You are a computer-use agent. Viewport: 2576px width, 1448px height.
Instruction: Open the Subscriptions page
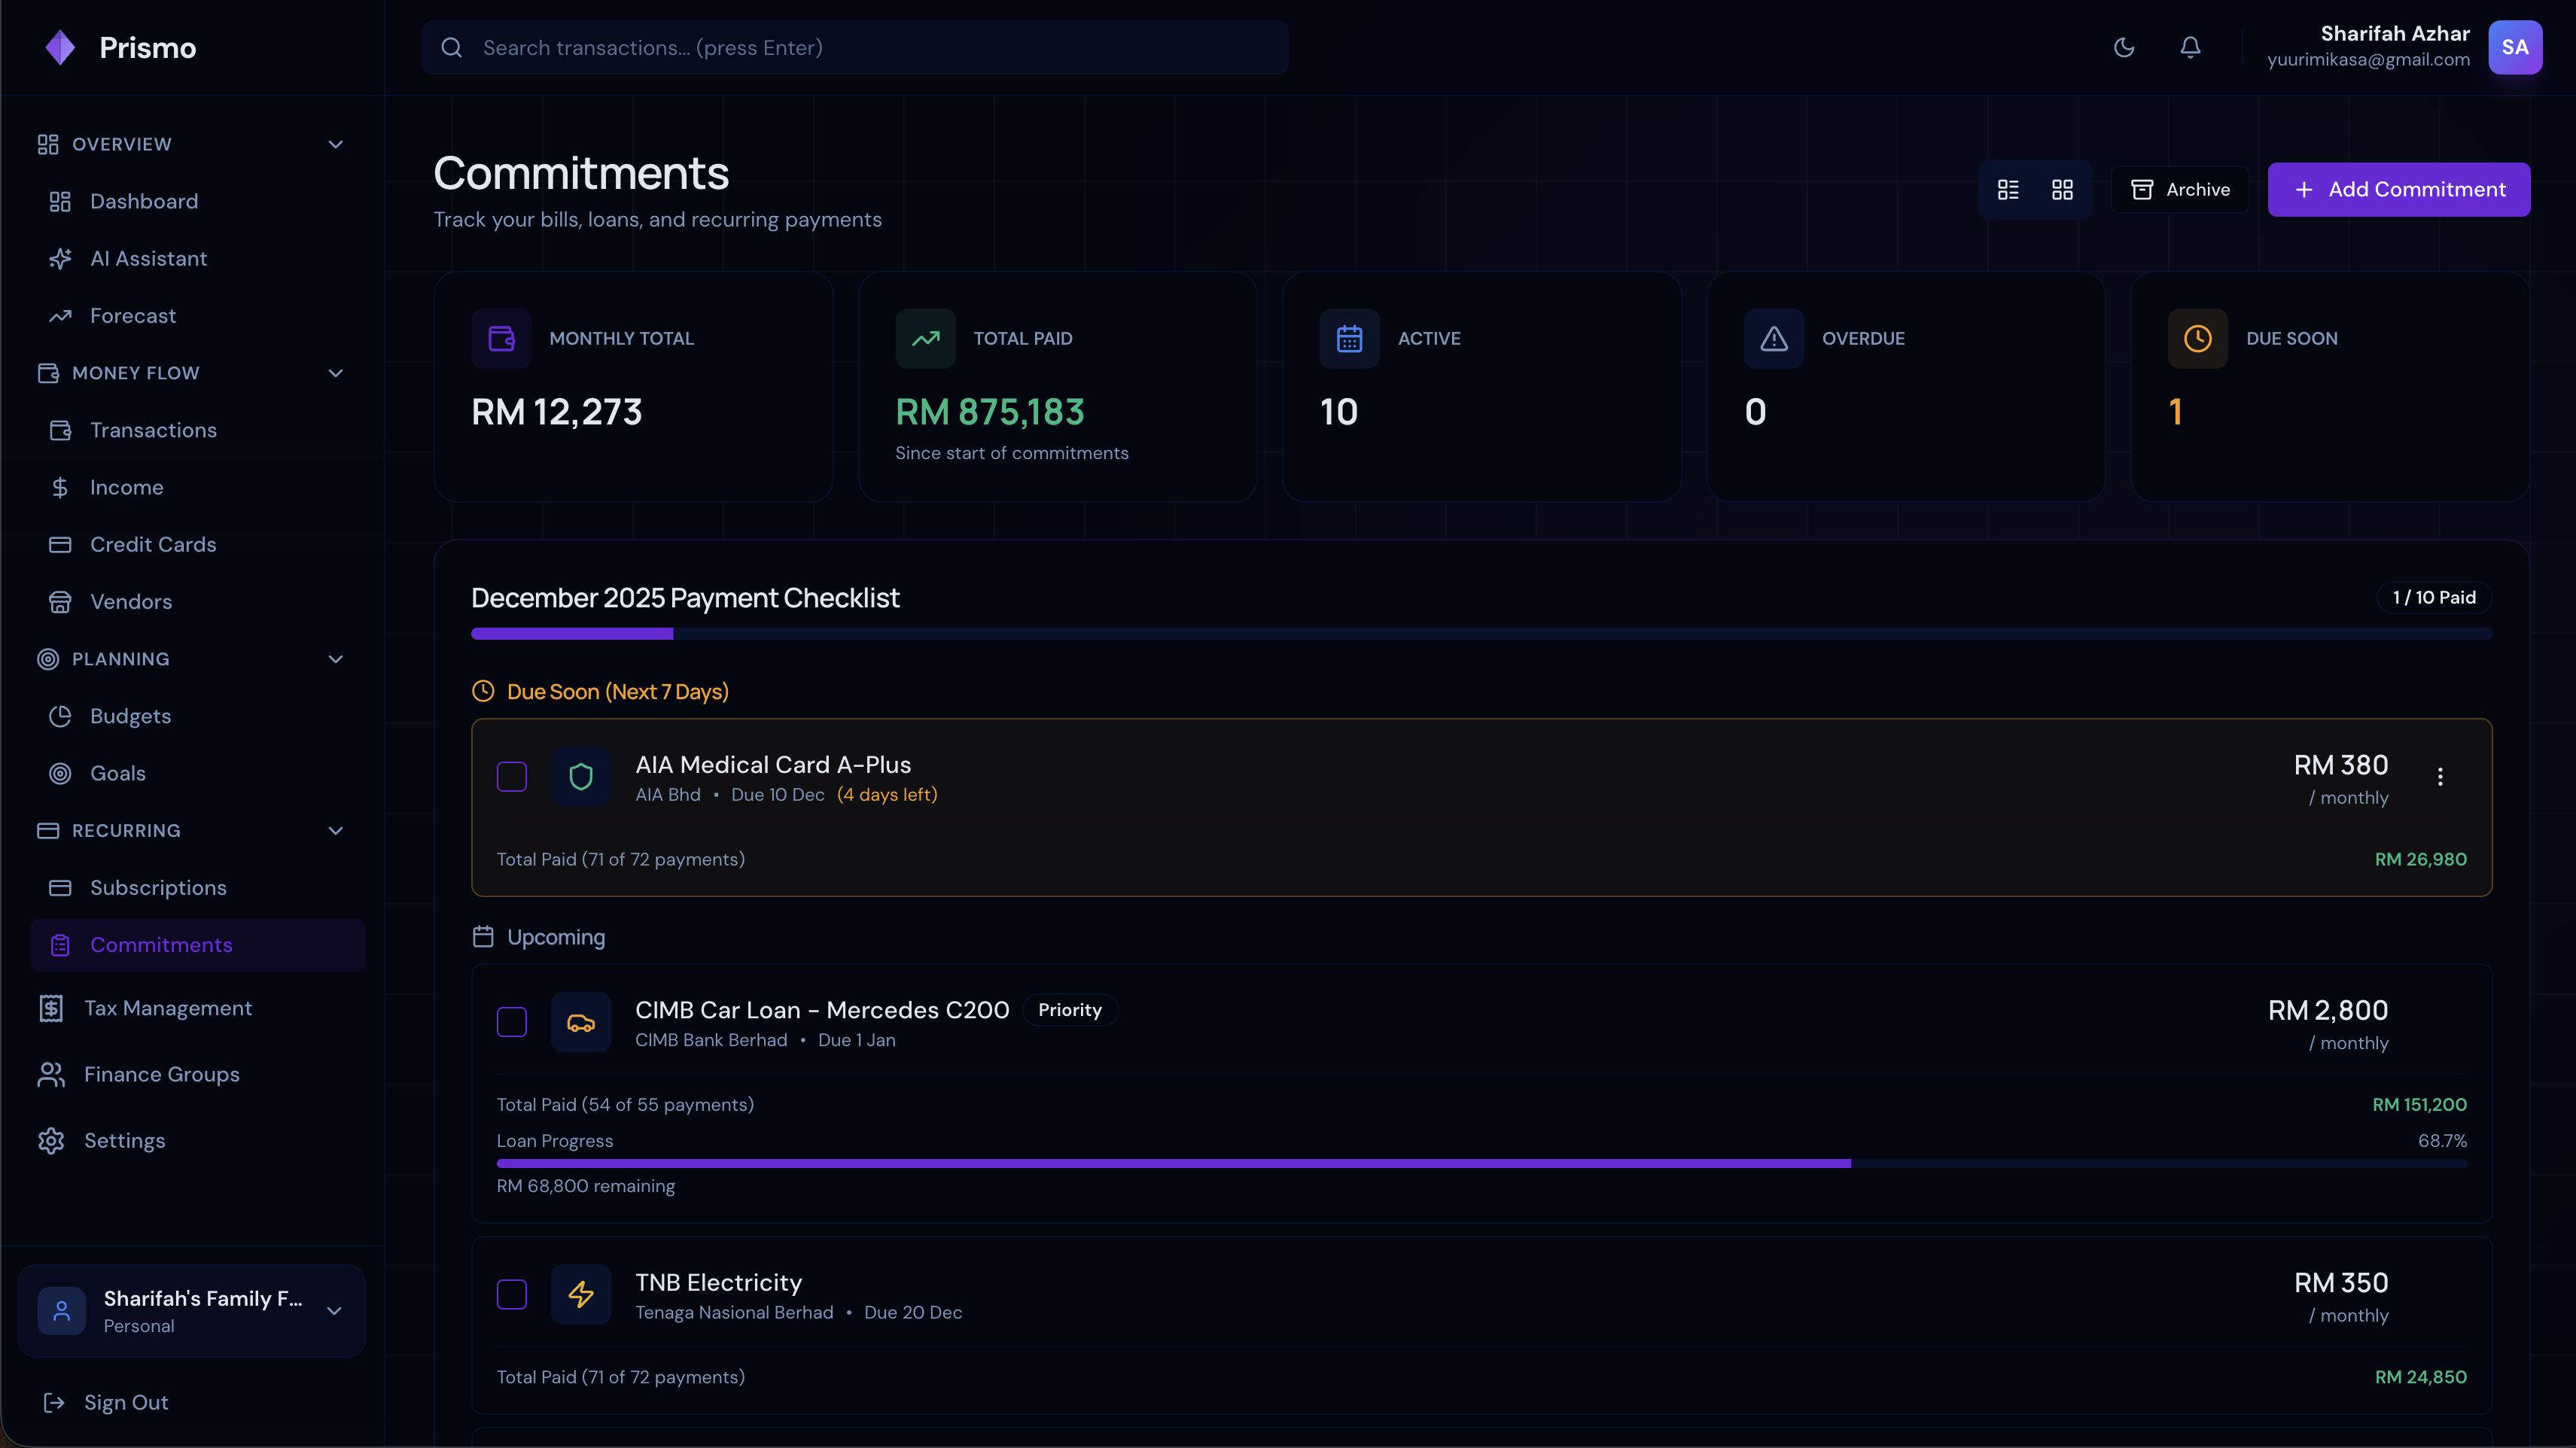point(158,888)
